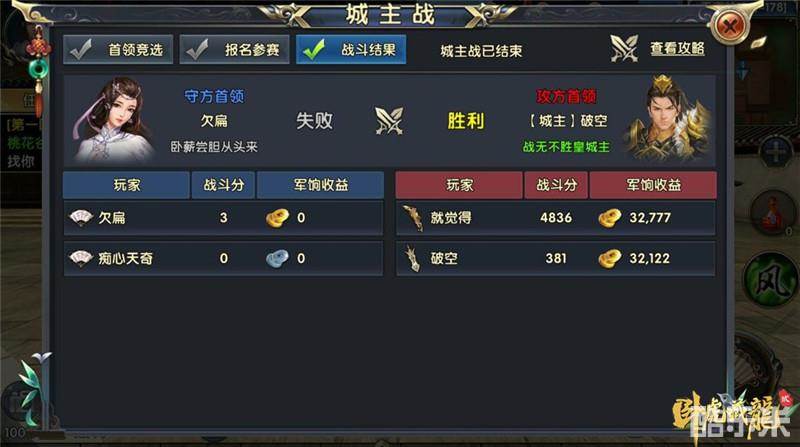Tap the 风 skill icon

point(772,280)
